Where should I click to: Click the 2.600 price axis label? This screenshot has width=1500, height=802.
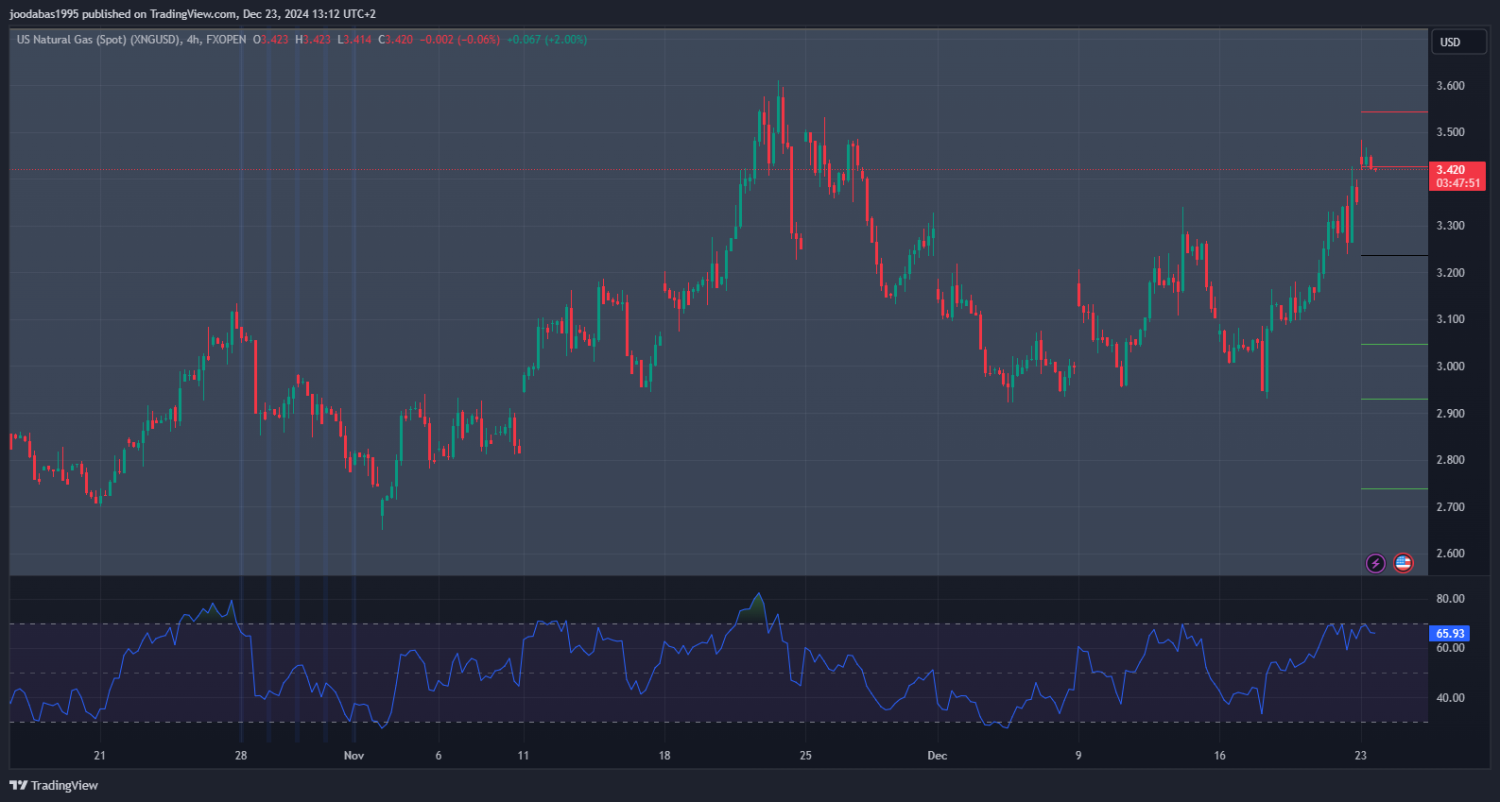pyautogui.click(x=1450, y=554)
